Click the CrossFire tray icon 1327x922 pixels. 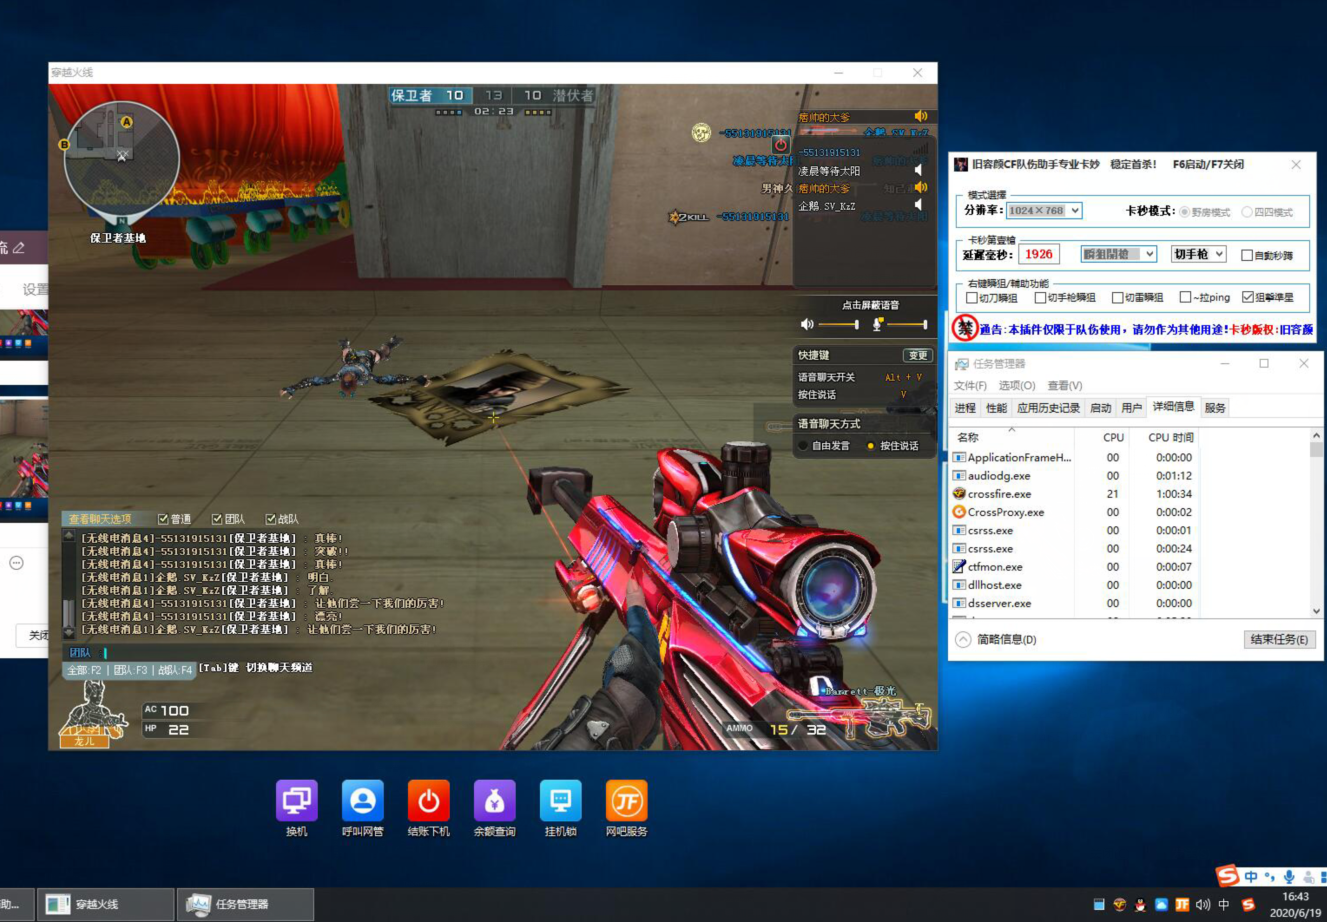(1120, 904)
